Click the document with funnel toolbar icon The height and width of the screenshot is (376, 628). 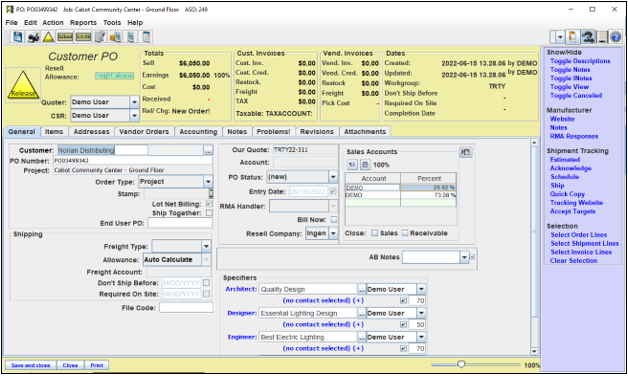(x=100, y=37)
